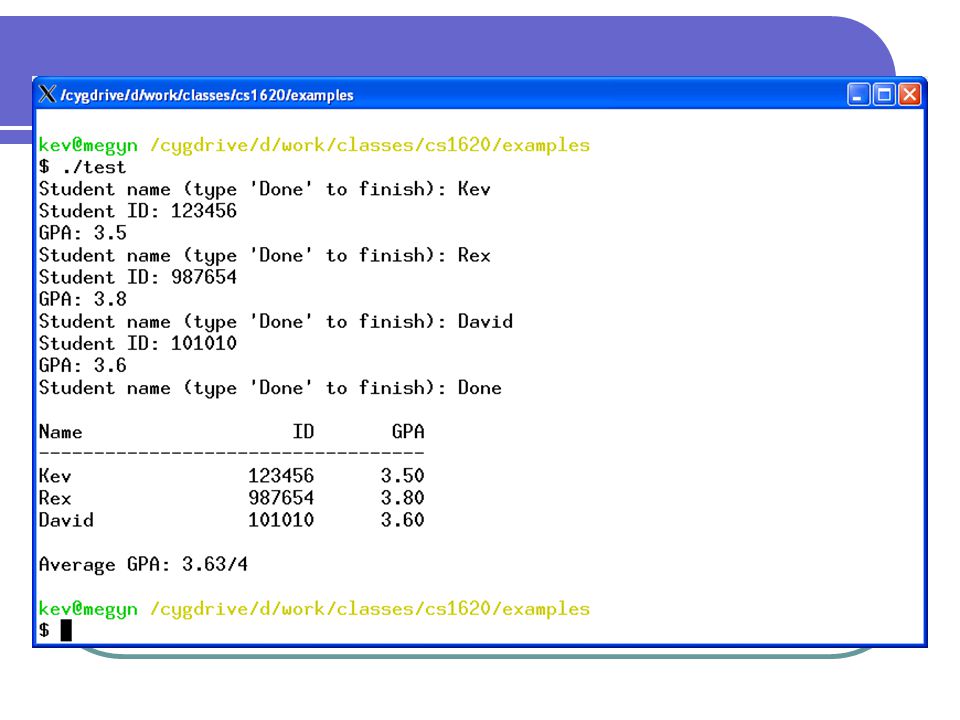This screenshot has height=720, width=960.
Task: Click table GPA value 3.50
Action: pos(402,476)
